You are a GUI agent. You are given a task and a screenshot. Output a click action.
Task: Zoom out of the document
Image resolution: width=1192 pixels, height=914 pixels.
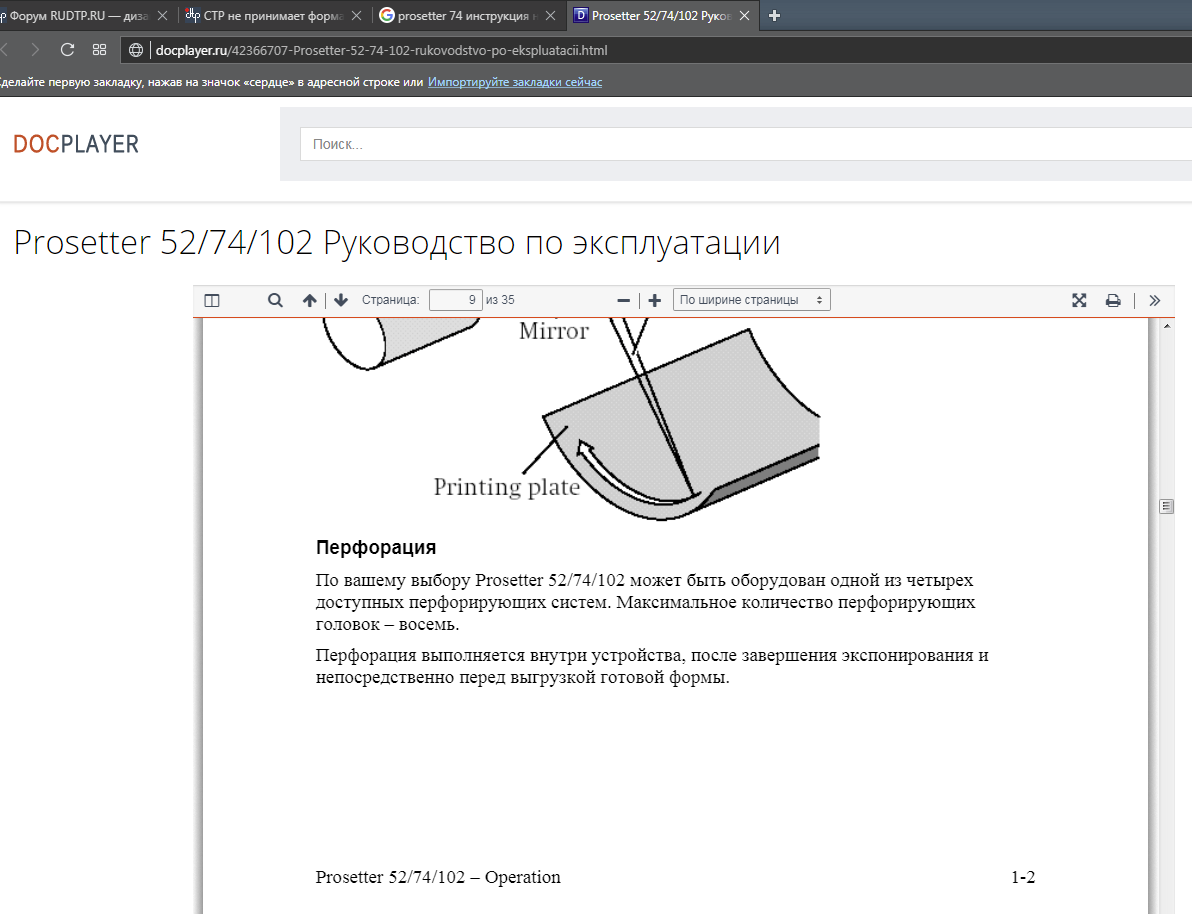point(623,299)
